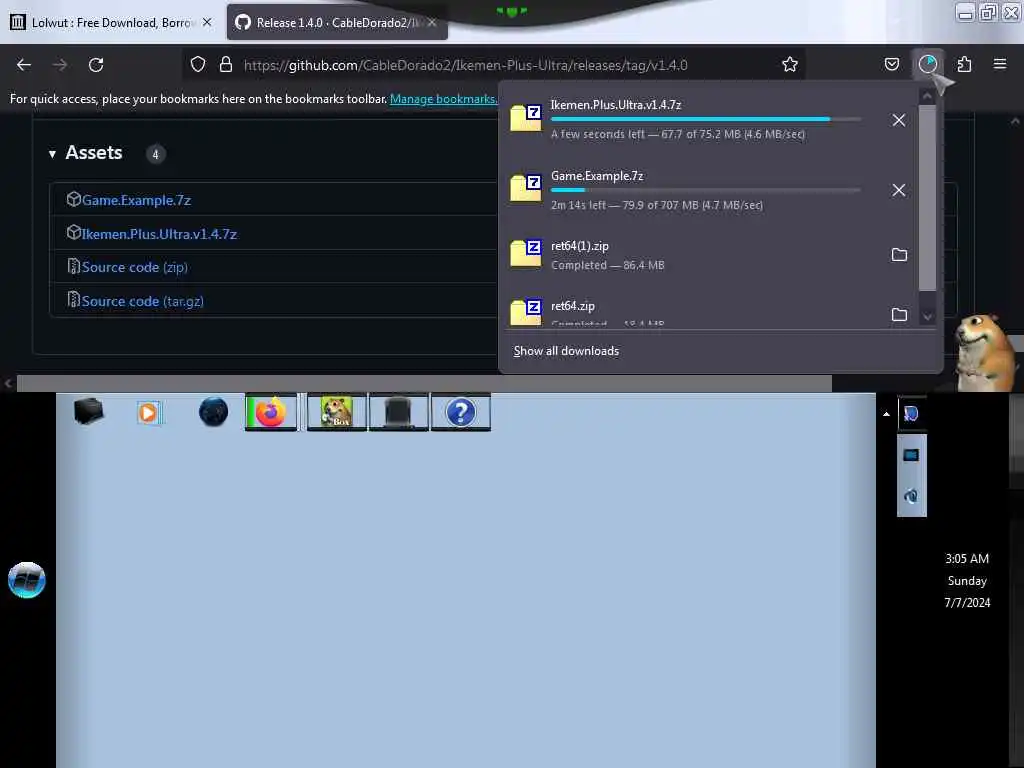
Task: Open the Extensions puzzle icon
Action: pos(964,64)
